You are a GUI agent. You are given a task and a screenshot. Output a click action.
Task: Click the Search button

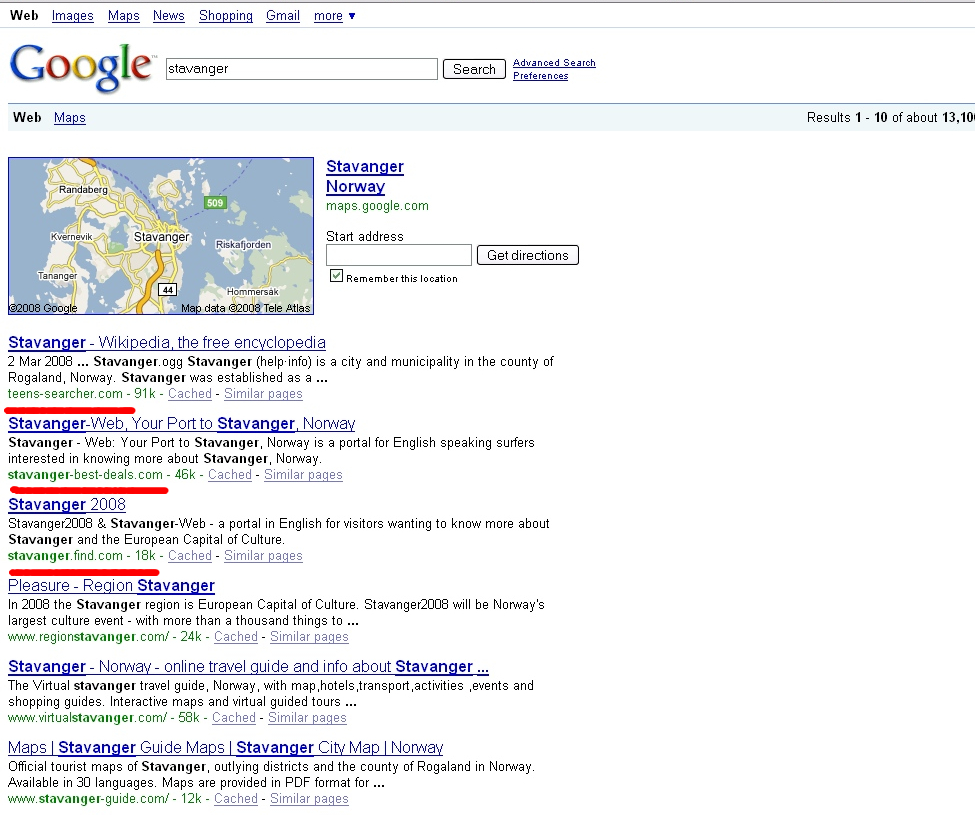click(x=474, y=69)
